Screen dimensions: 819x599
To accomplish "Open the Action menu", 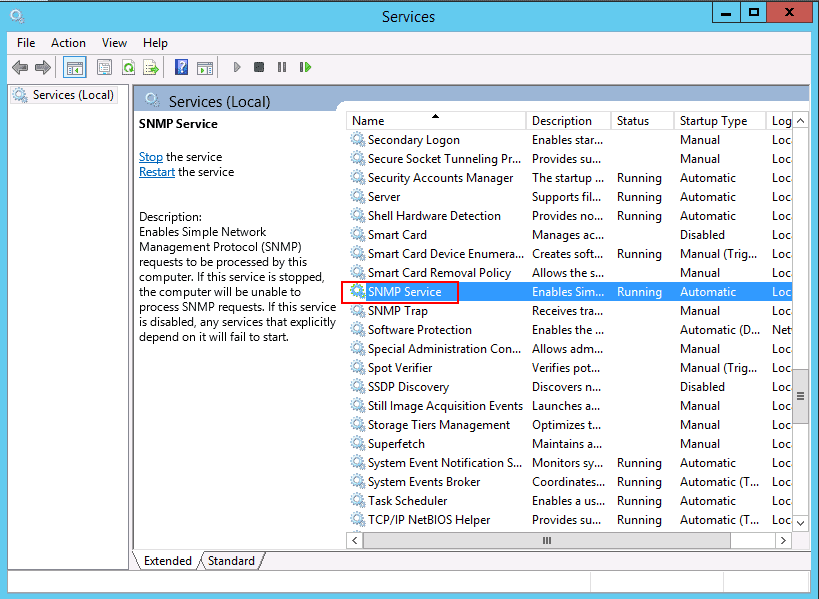I will click(x=68, y=43).
